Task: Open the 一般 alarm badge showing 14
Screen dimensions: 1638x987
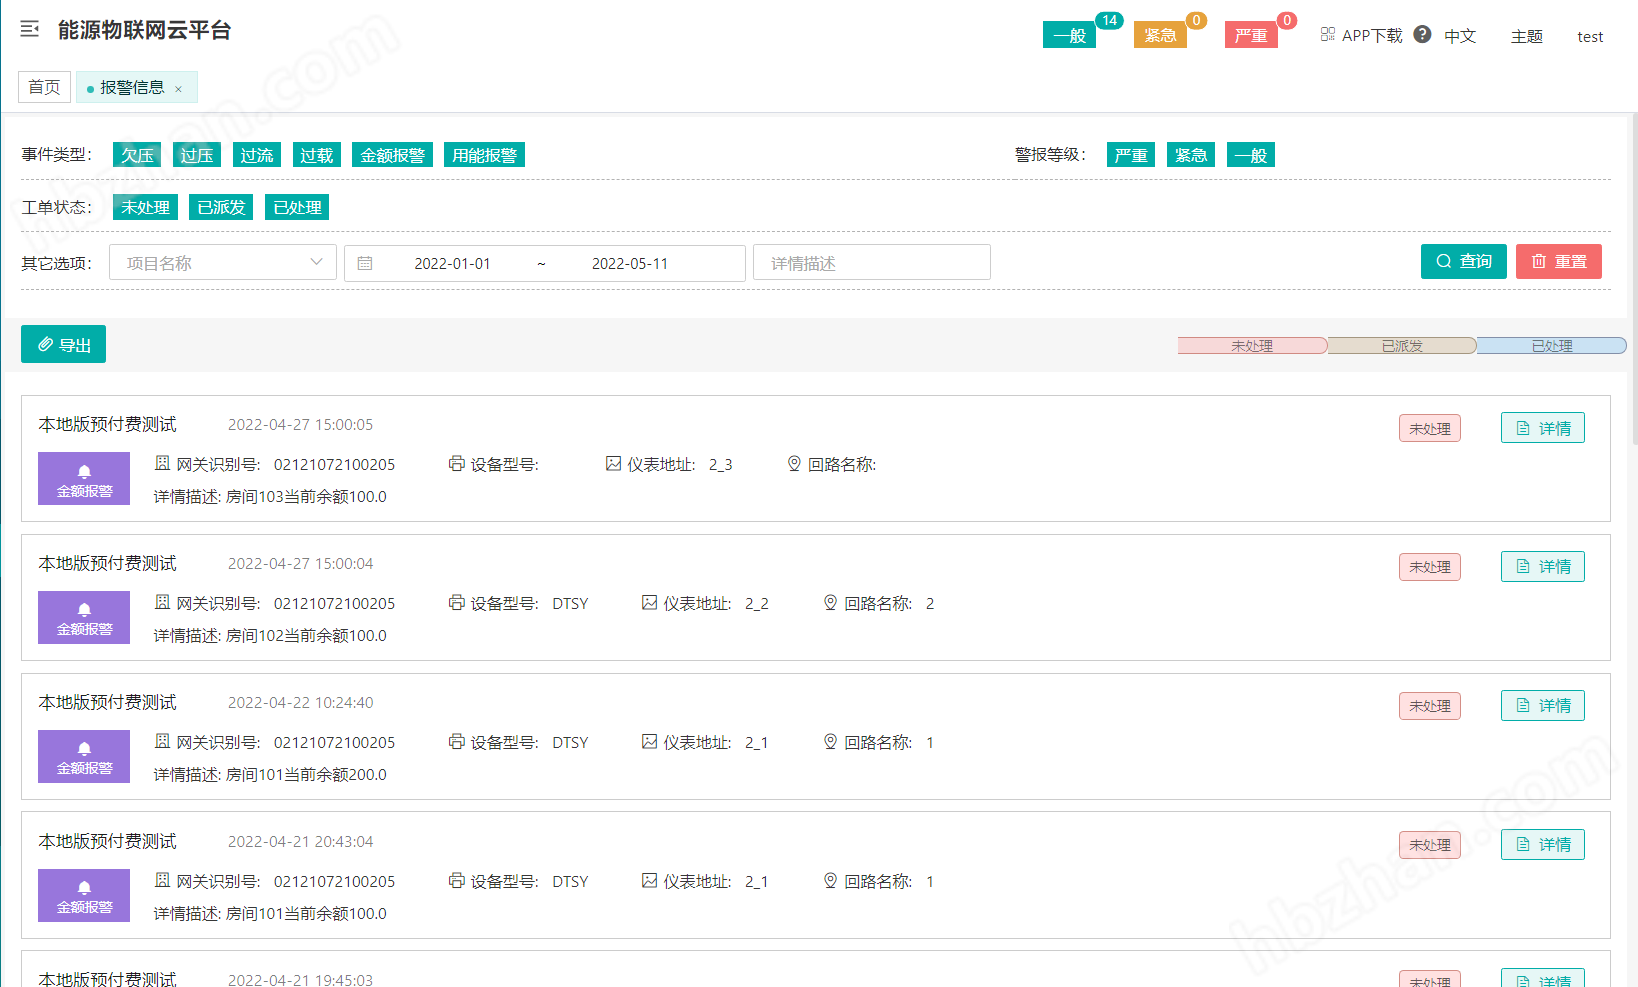Action: [1069, 35]
